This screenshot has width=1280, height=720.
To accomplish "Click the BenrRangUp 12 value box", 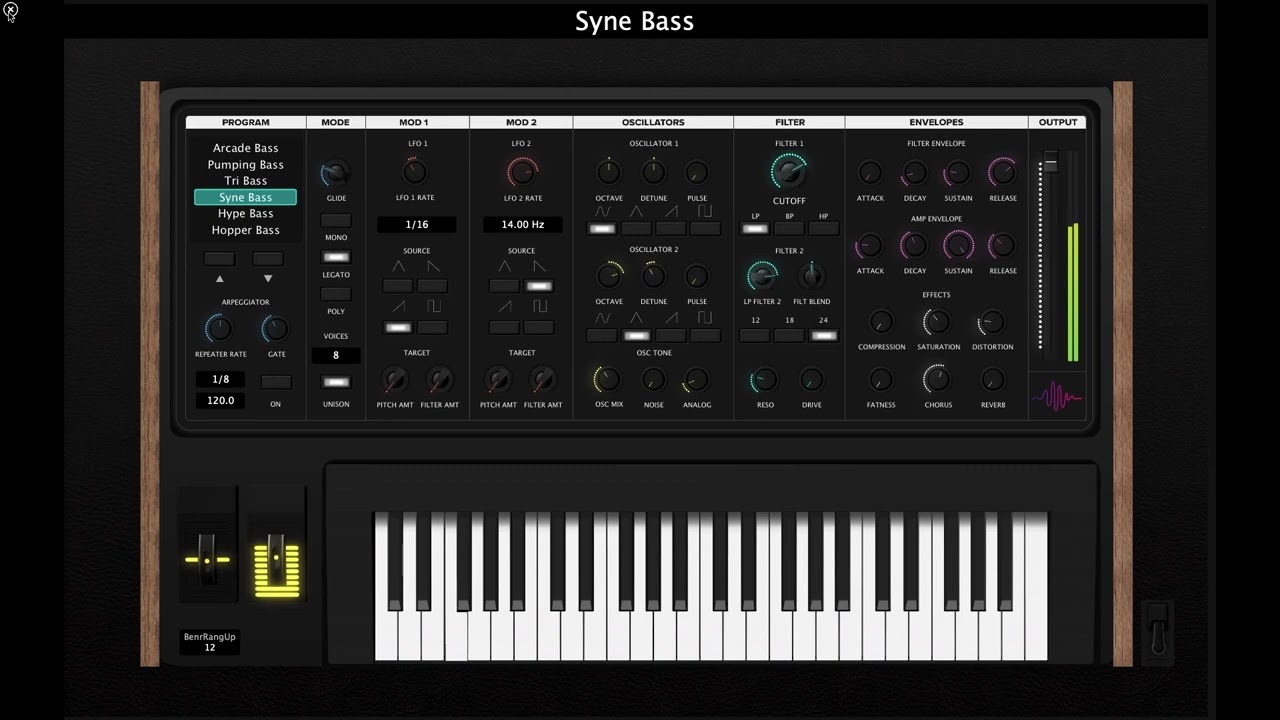I will click(210, 642).
